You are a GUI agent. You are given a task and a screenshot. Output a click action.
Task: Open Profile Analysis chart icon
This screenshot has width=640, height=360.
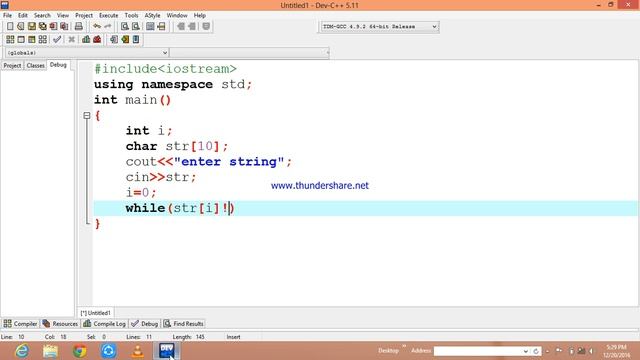(x=86, y=40)
